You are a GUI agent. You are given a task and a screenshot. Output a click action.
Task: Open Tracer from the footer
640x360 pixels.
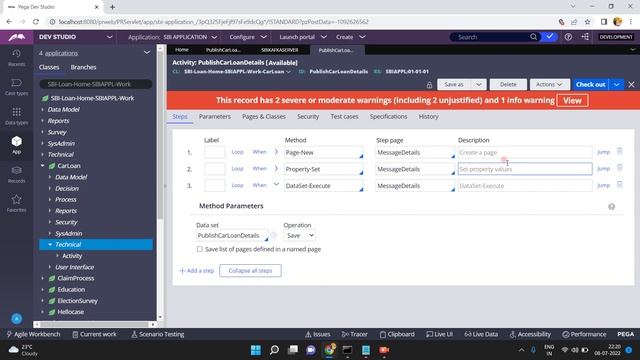354,334
